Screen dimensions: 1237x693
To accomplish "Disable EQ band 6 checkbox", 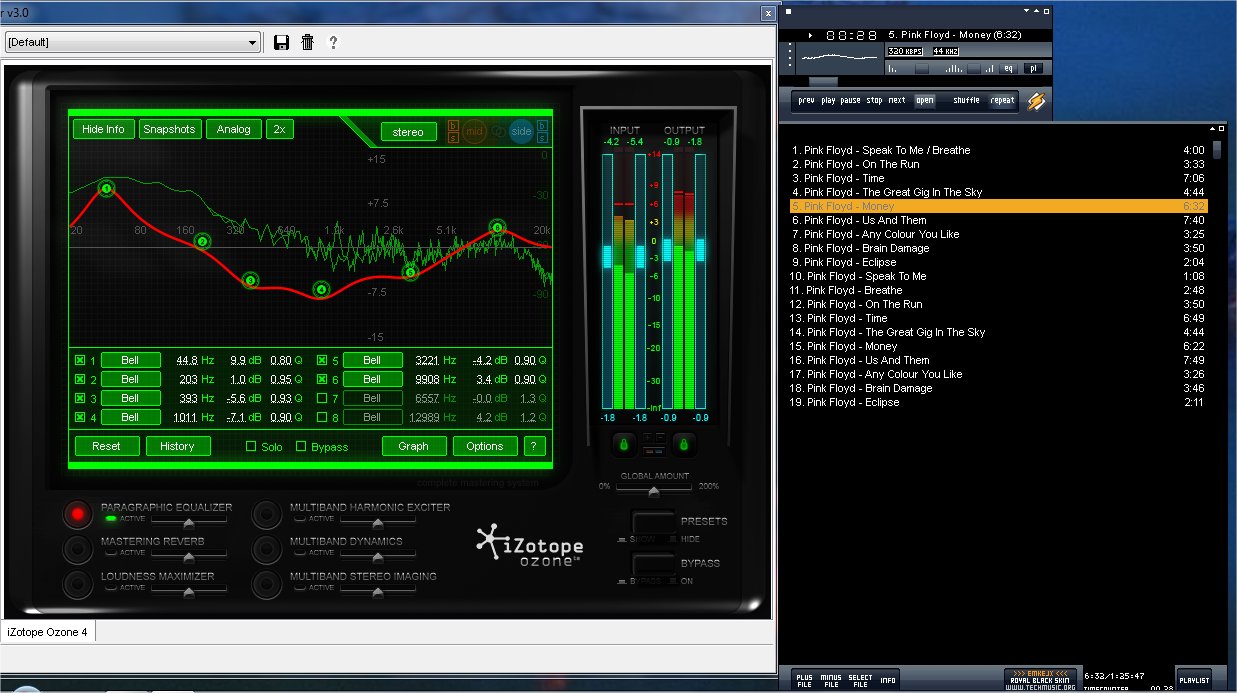I will pyautogui.click(x=322, y=379).
